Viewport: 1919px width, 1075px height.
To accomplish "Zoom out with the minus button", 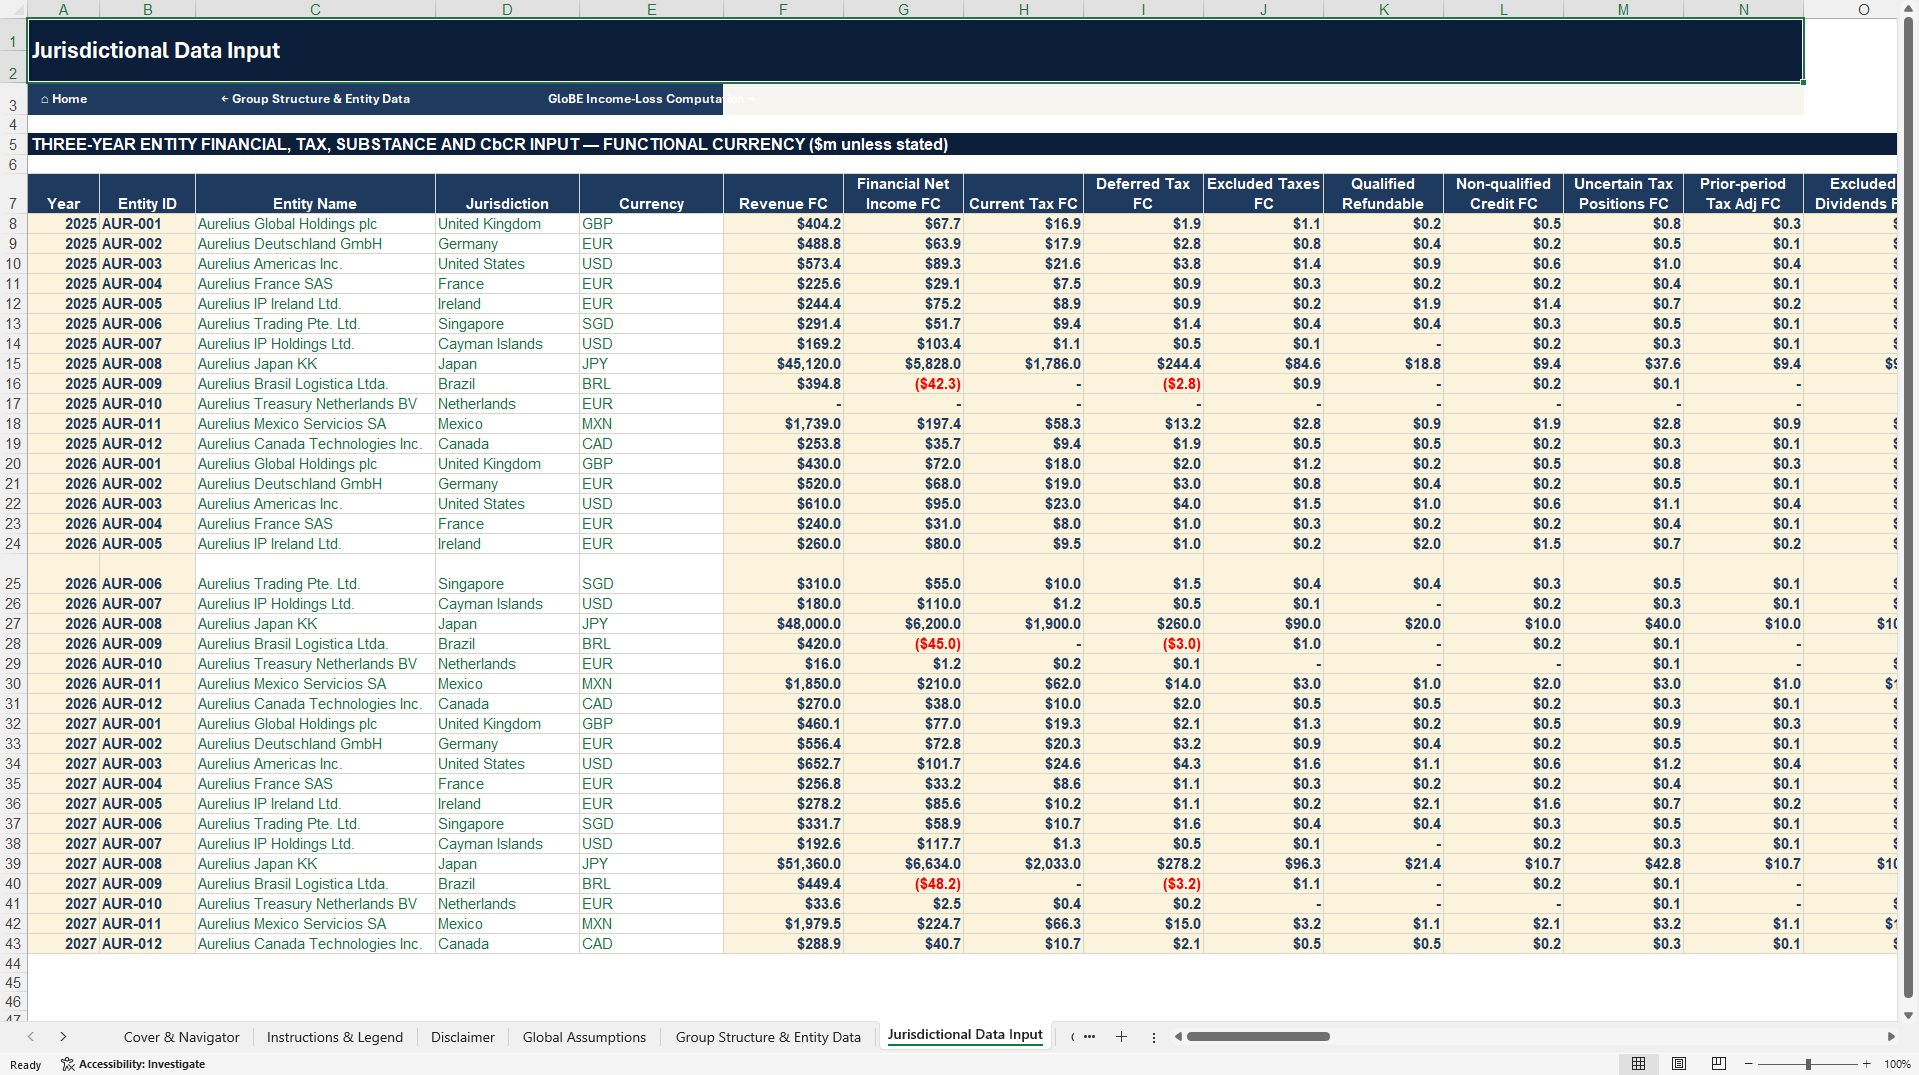I will 1748,1064.
